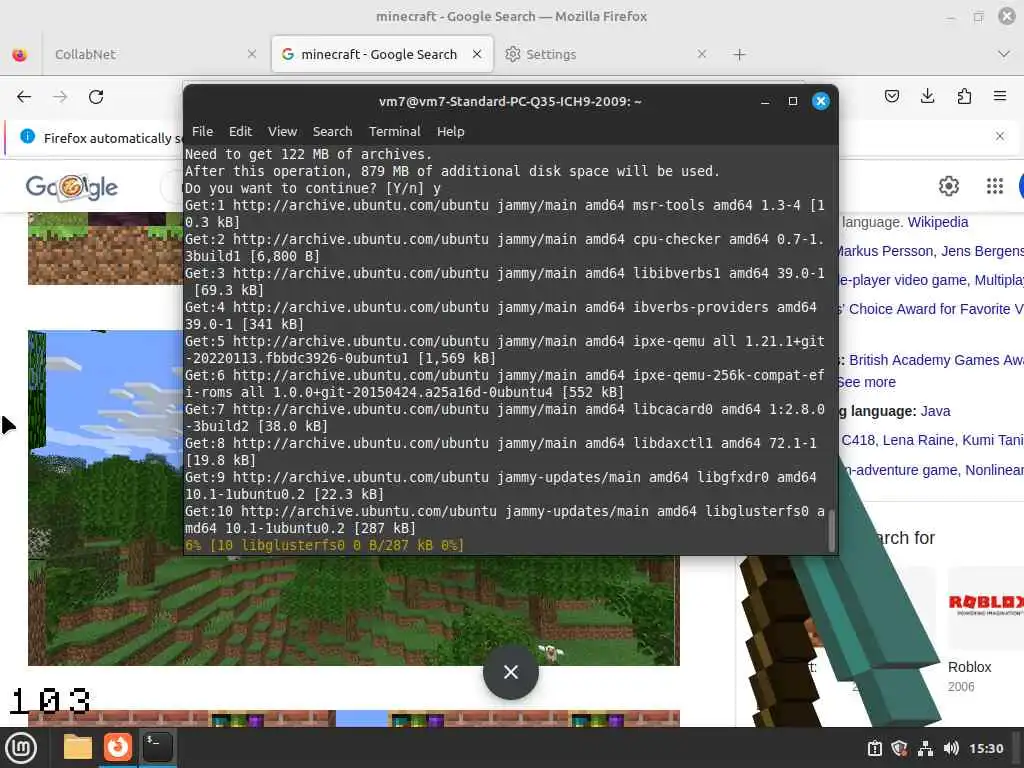Select the minecraft - Google Search tab

(x=382, y=54)
